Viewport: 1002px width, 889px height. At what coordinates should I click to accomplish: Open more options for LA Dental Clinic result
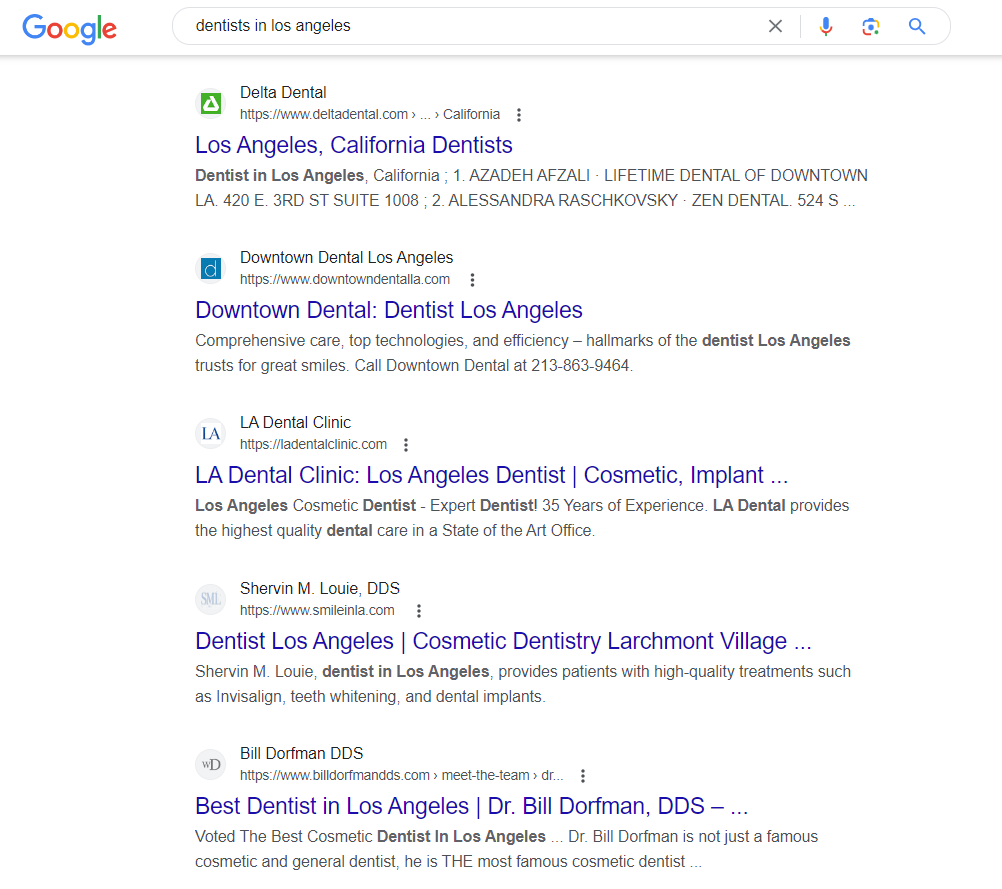406,445
